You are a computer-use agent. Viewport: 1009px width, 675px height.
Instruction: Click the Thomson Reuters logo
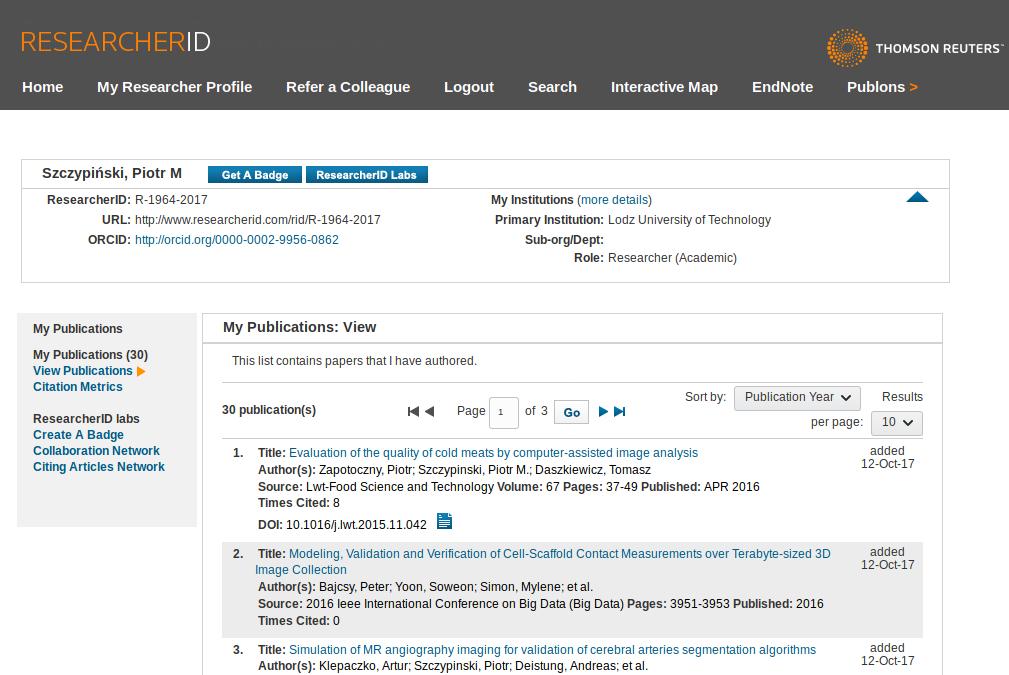pos(914,48)
